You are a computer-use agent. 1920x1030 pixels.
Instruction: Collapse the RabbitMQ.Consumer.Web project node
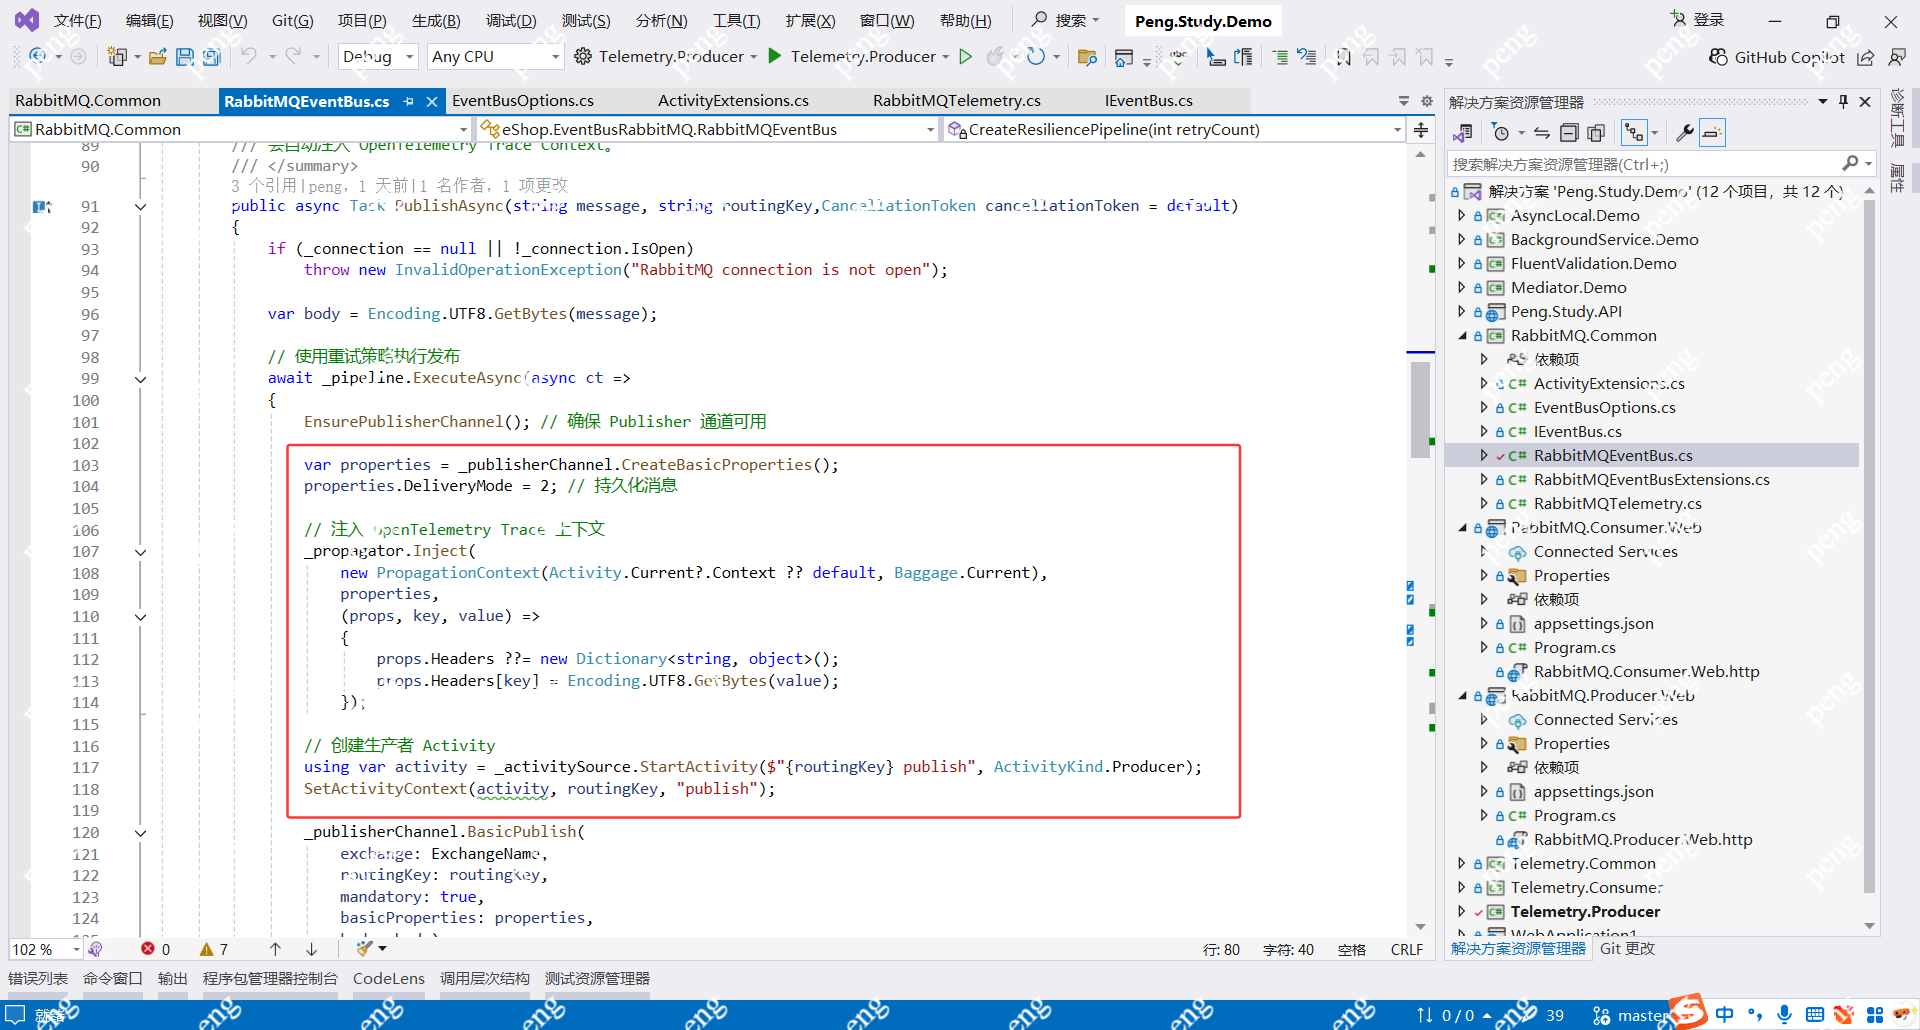click(1462, 528)
